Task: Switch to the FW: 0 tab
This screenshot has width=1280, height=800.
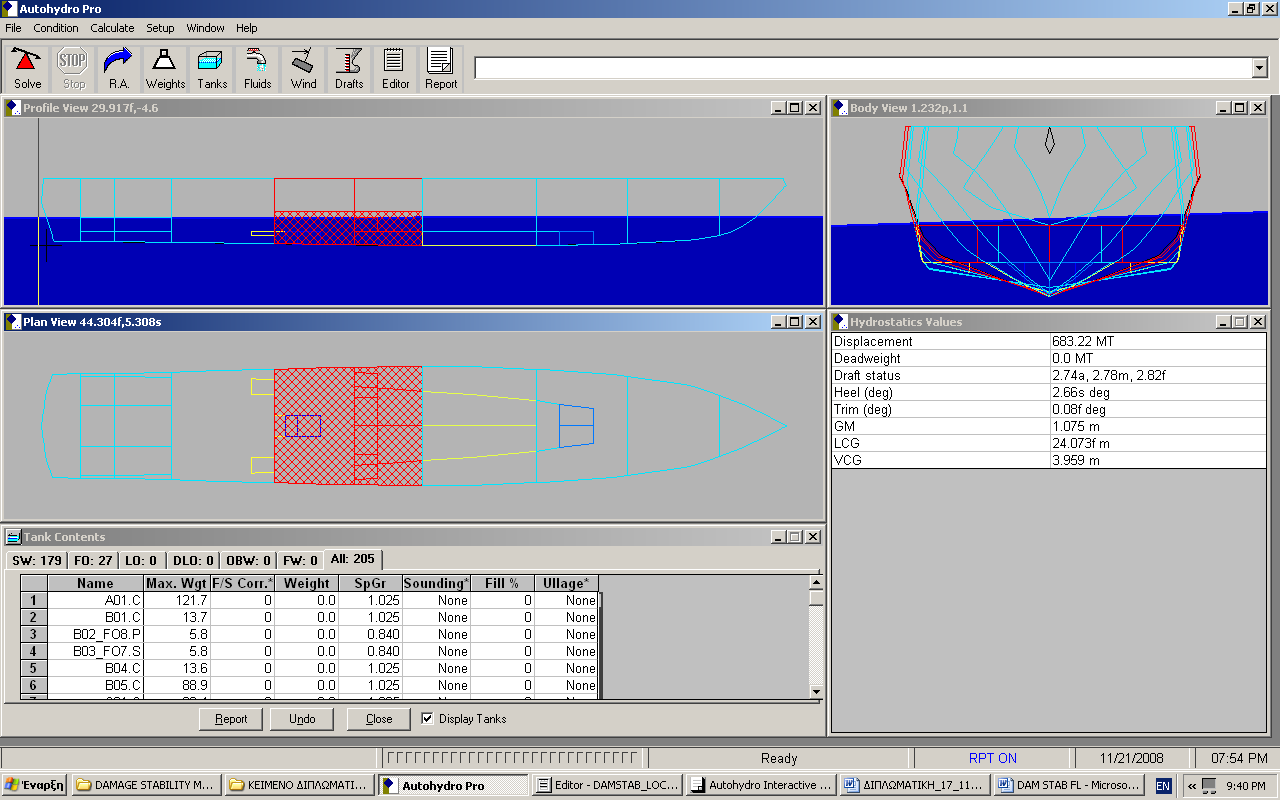Action: (299, 561)
